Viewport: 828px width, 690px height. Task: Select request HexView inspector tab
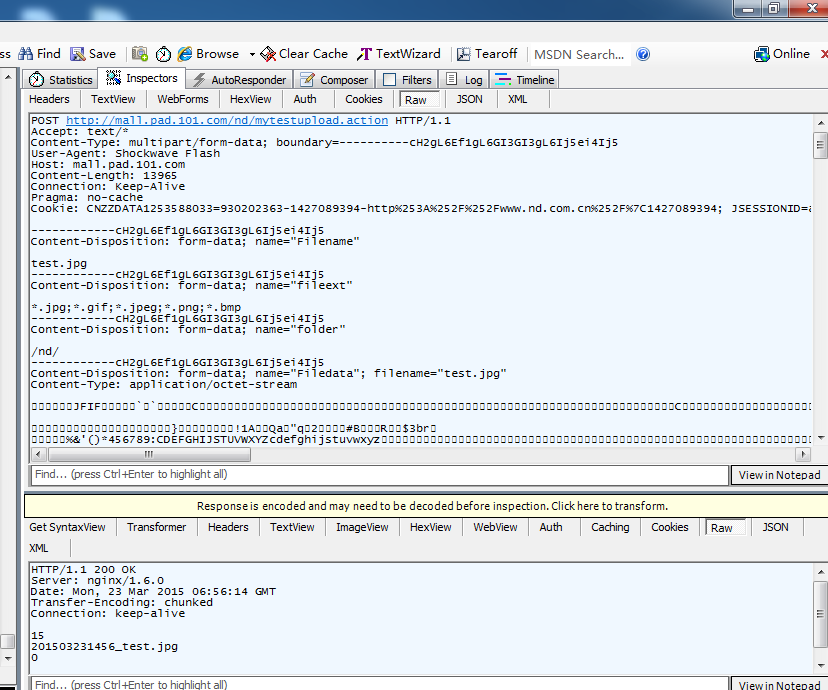click(x=250, y=99)
